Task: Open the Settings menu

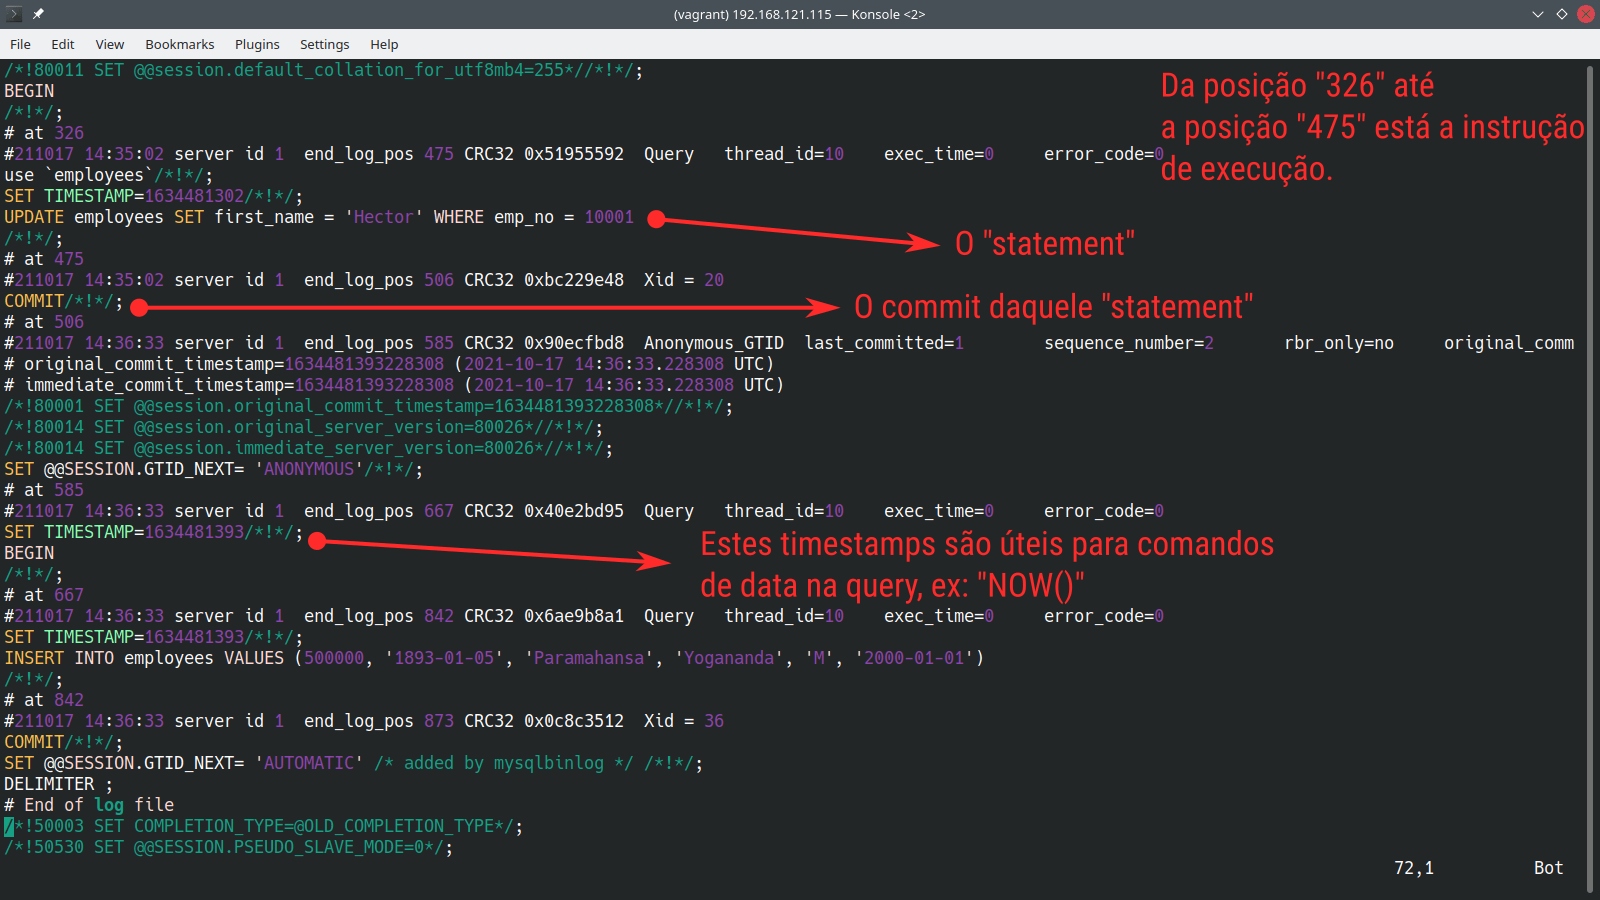Action: point(324,44)
